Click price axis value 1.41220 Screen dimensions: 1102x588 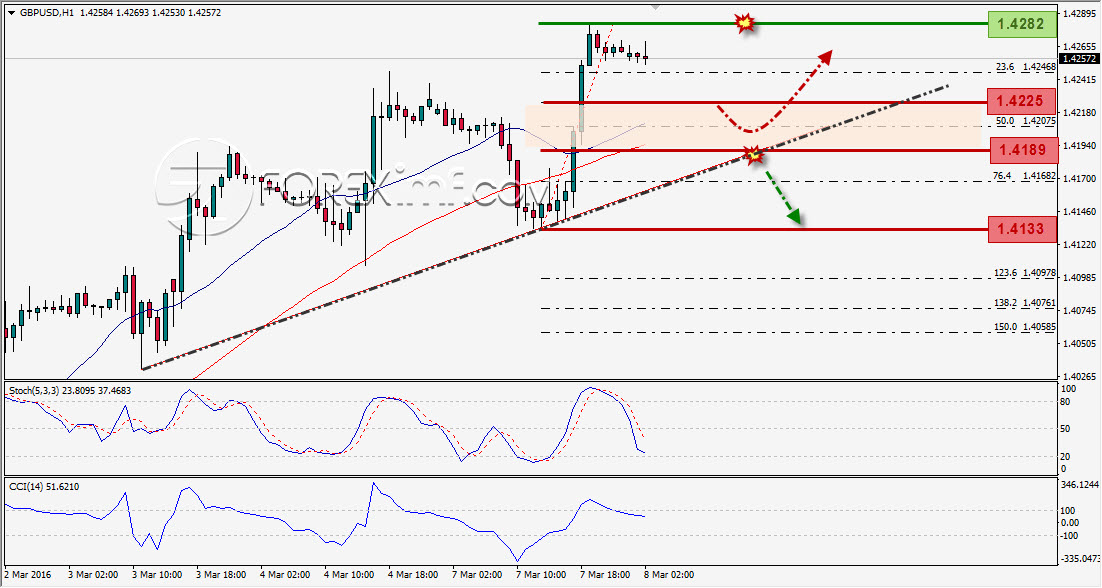[x=1080, y=244]
